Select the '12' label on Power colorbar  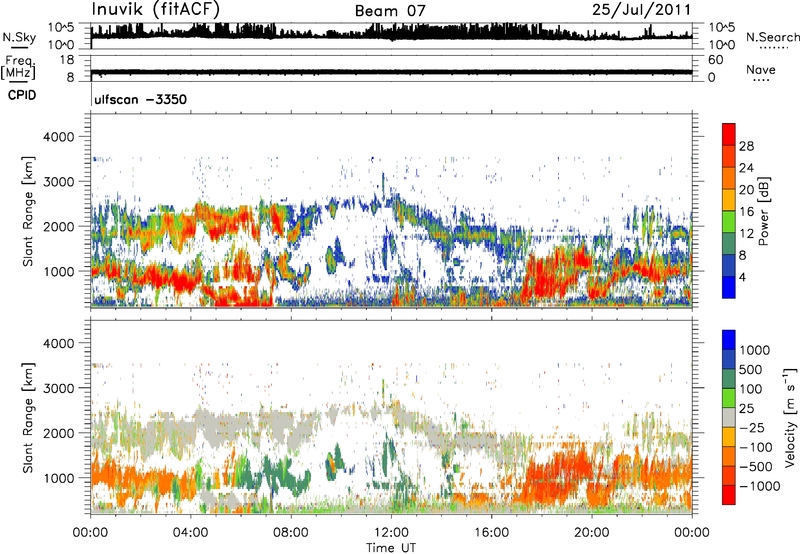[746, 234]
